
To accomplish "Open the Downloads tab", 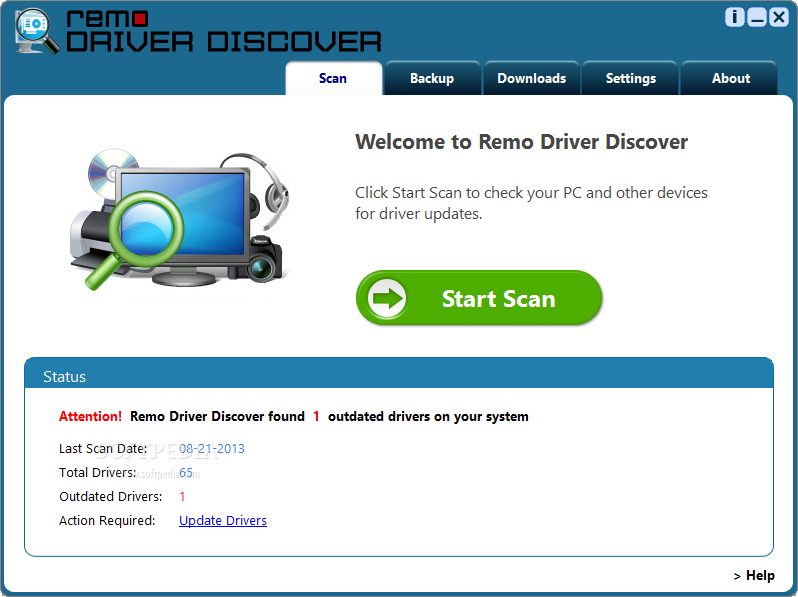I will (x=531, y=78).
